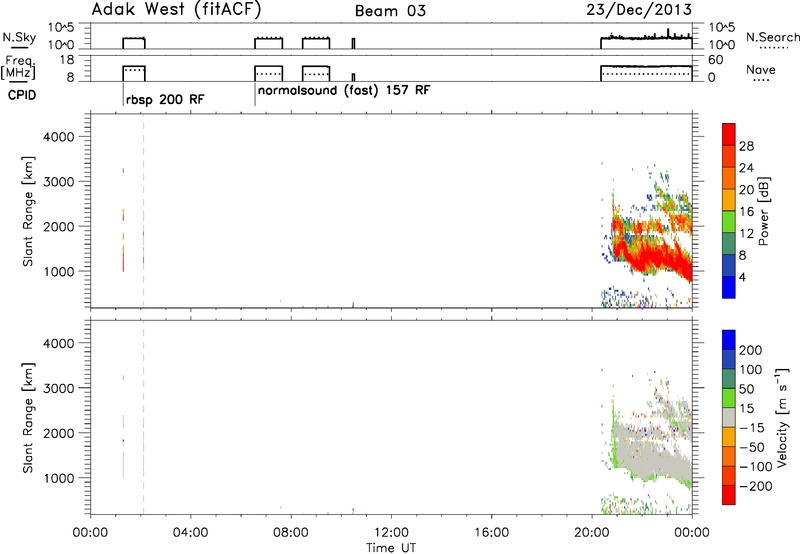Viewport: 800px width, 554px height.
Task: Click the 'rbsp 200 RF' annotation
Action: [x=165, y=99]
